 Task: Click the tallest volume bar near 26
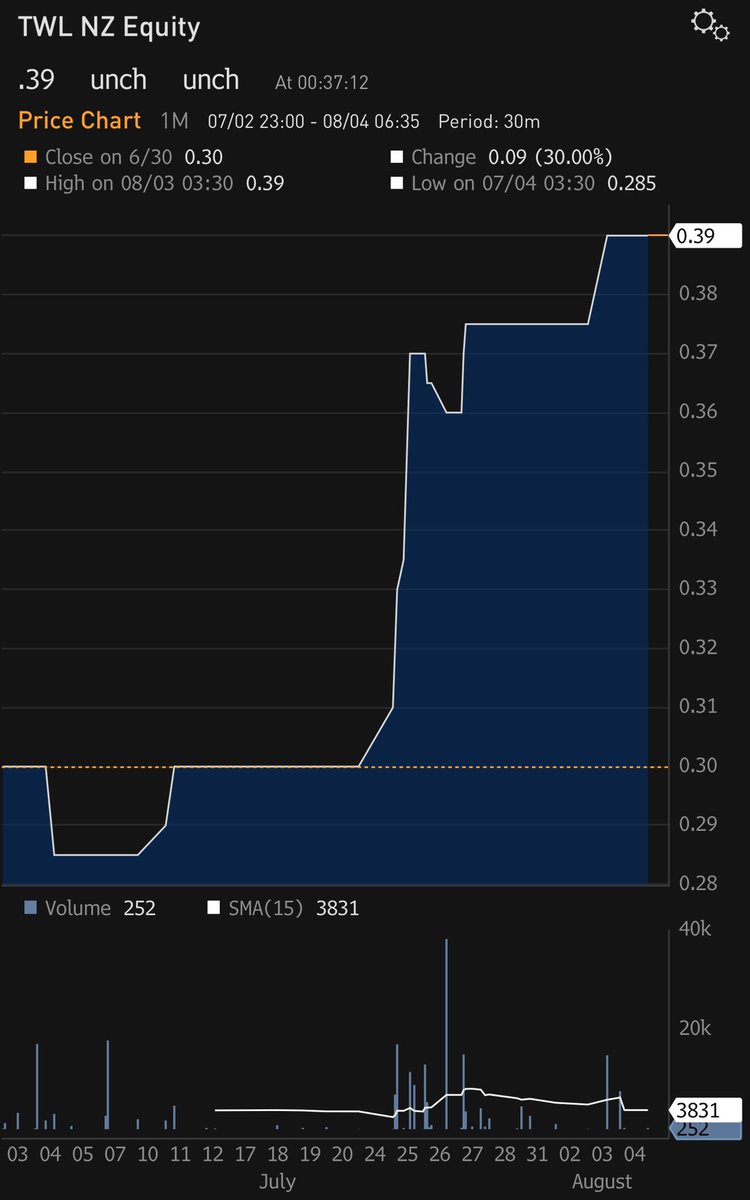click(x=446, y=1035)
